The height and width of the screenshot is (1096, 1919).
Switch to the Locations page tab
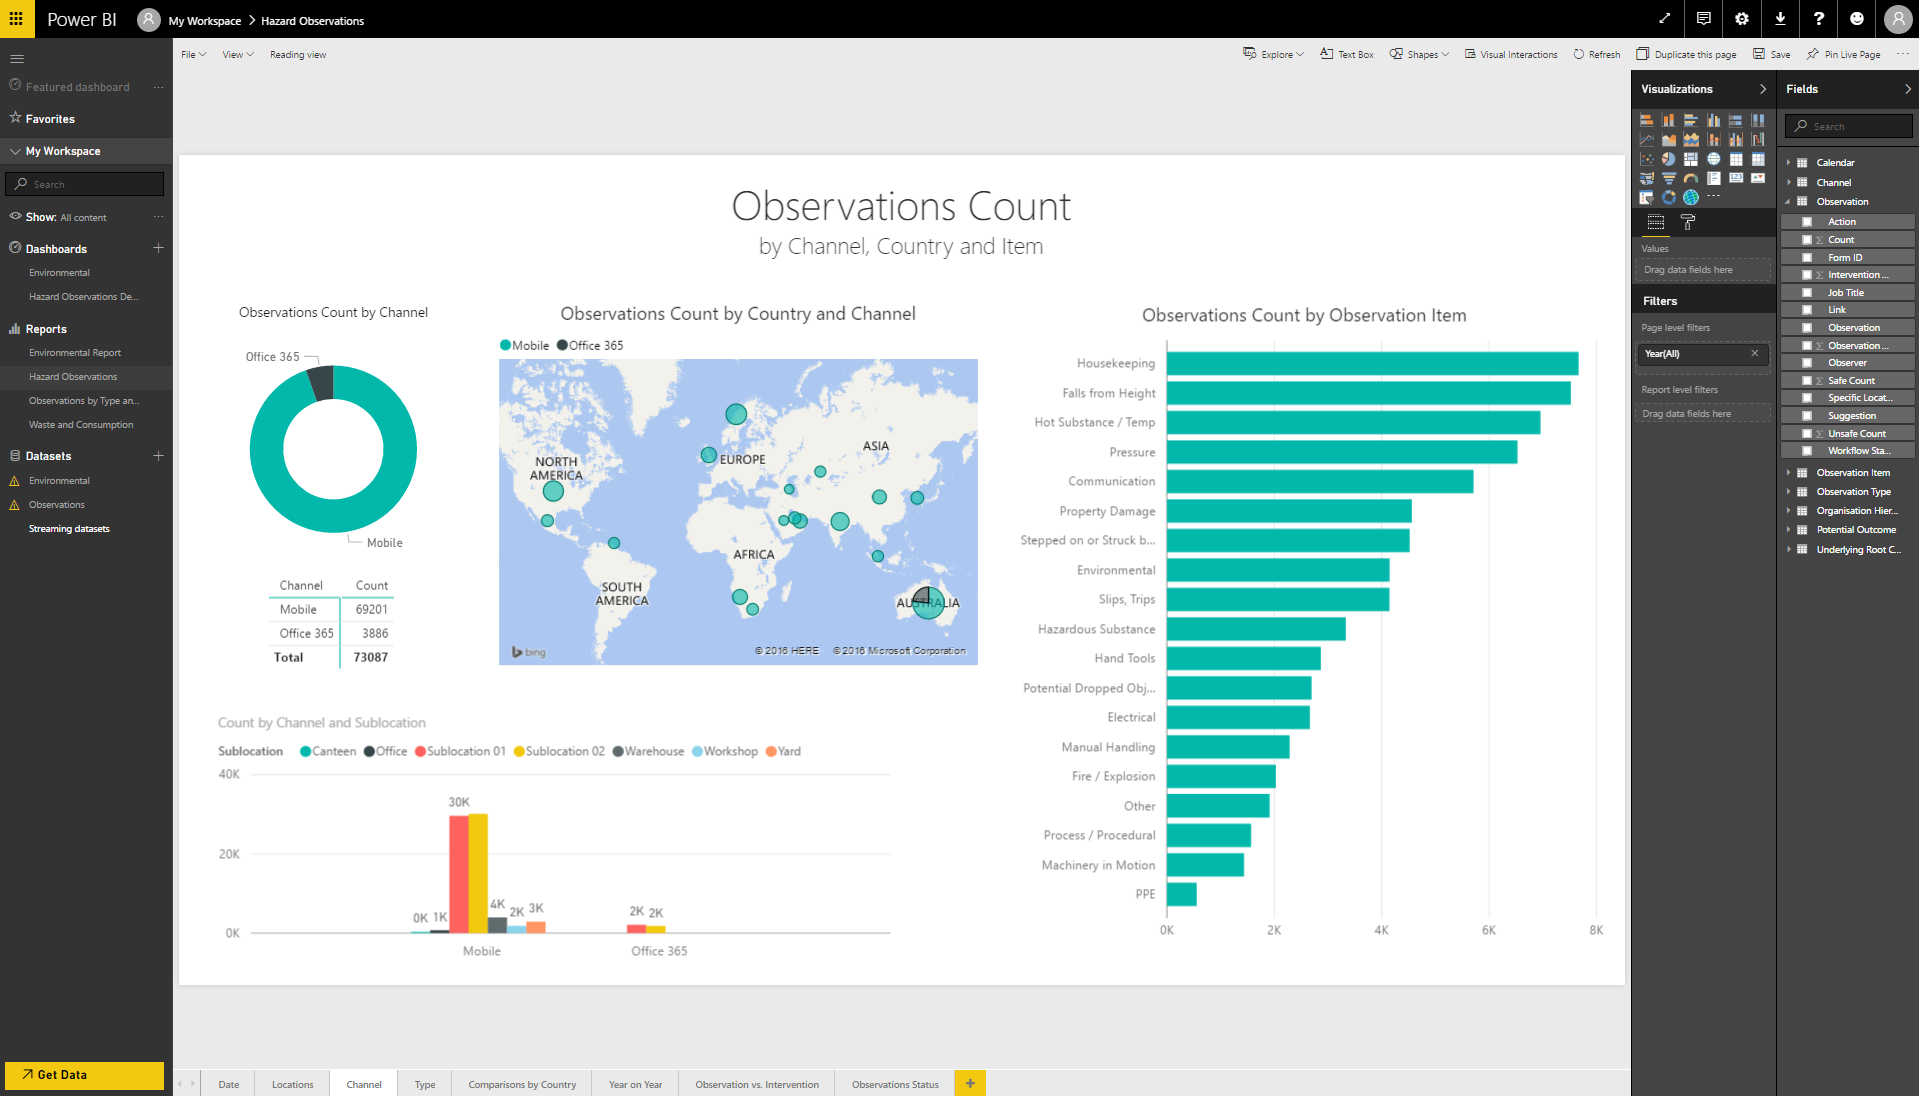(292, 1084)
